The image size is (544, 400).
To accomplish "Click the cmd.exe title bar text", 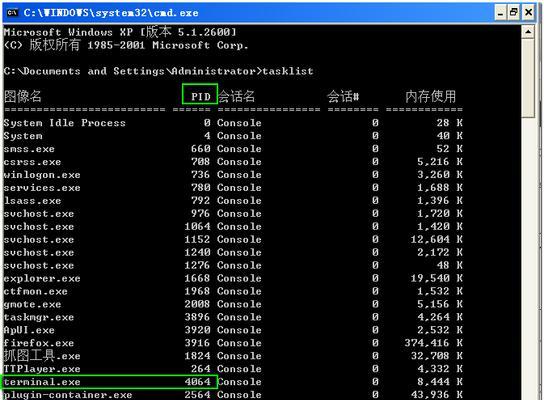I will point(111,13).
